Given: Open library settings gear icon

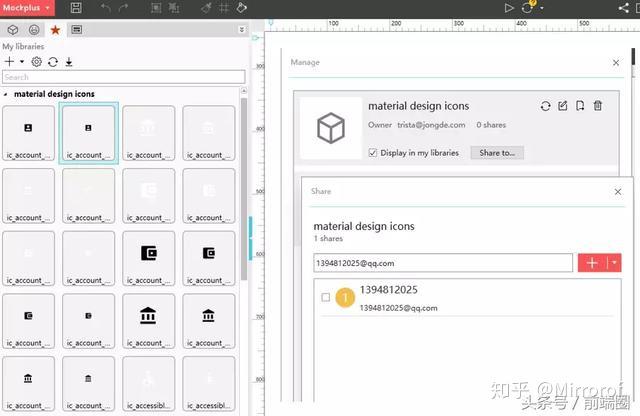Looking at the screenshot, I should pyautogui.click(x=37, y=62).
